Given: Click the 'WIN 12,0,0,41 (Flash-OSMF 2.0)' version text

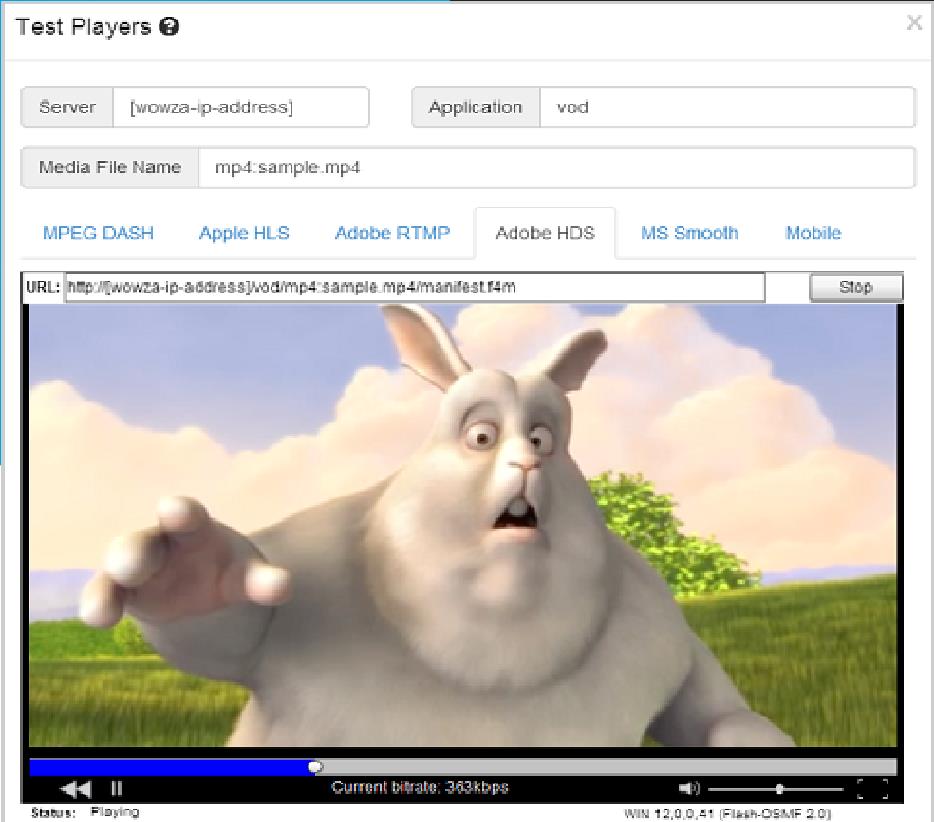Looking at the screenshot, I should 727,813.
